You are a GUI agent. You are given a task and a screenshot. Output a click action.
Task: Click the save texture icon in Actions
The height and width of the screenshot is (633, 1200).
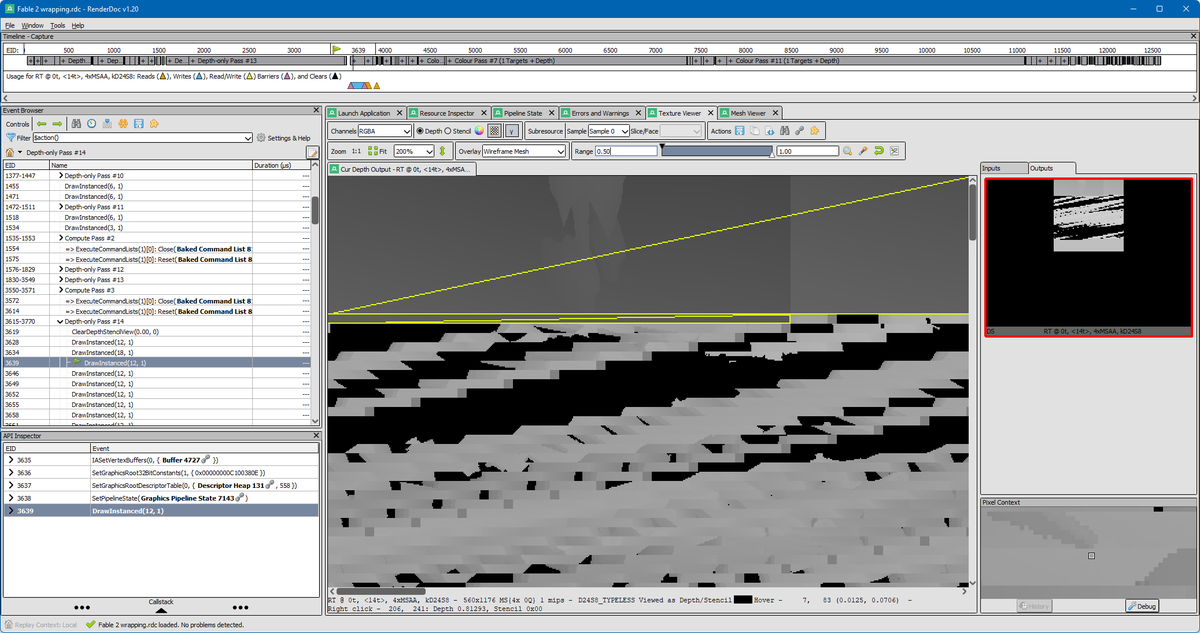[x=740, y=131]
